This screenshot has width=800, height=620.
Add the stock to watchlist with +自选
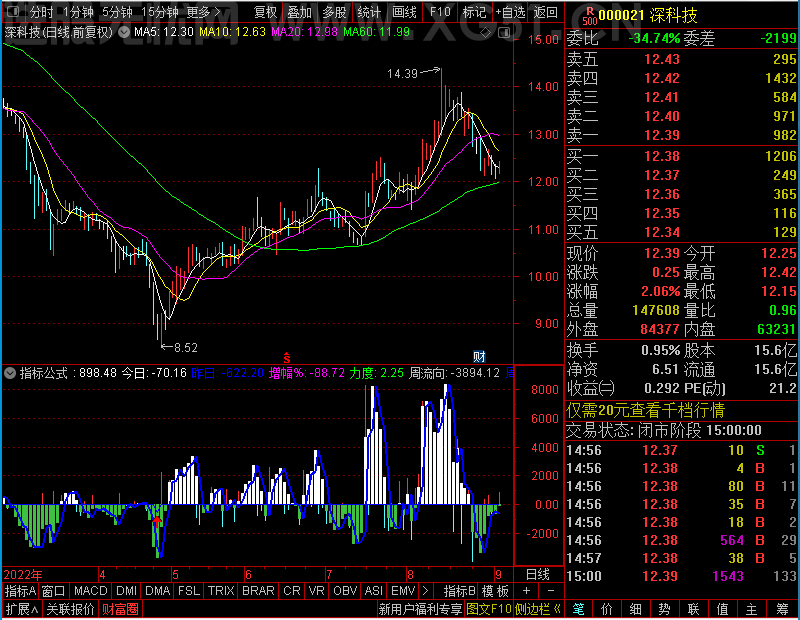click(x=510, y=12)
